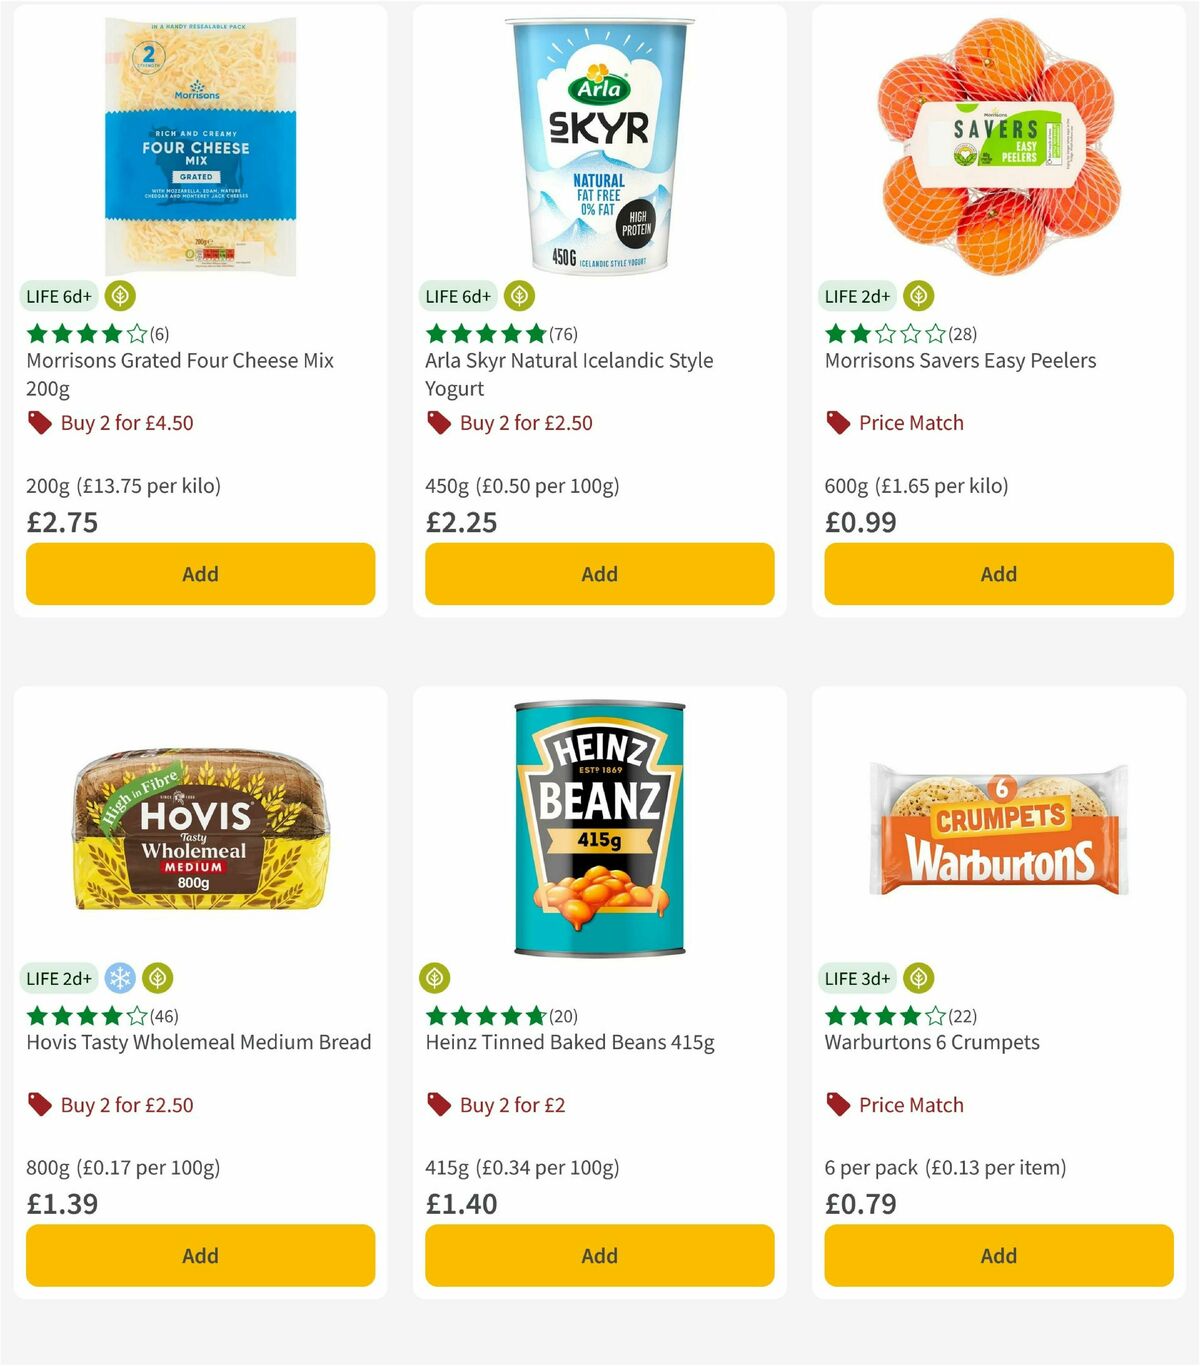Add Heinz Tinned Baked Beans to basket

coord(598,1255)
